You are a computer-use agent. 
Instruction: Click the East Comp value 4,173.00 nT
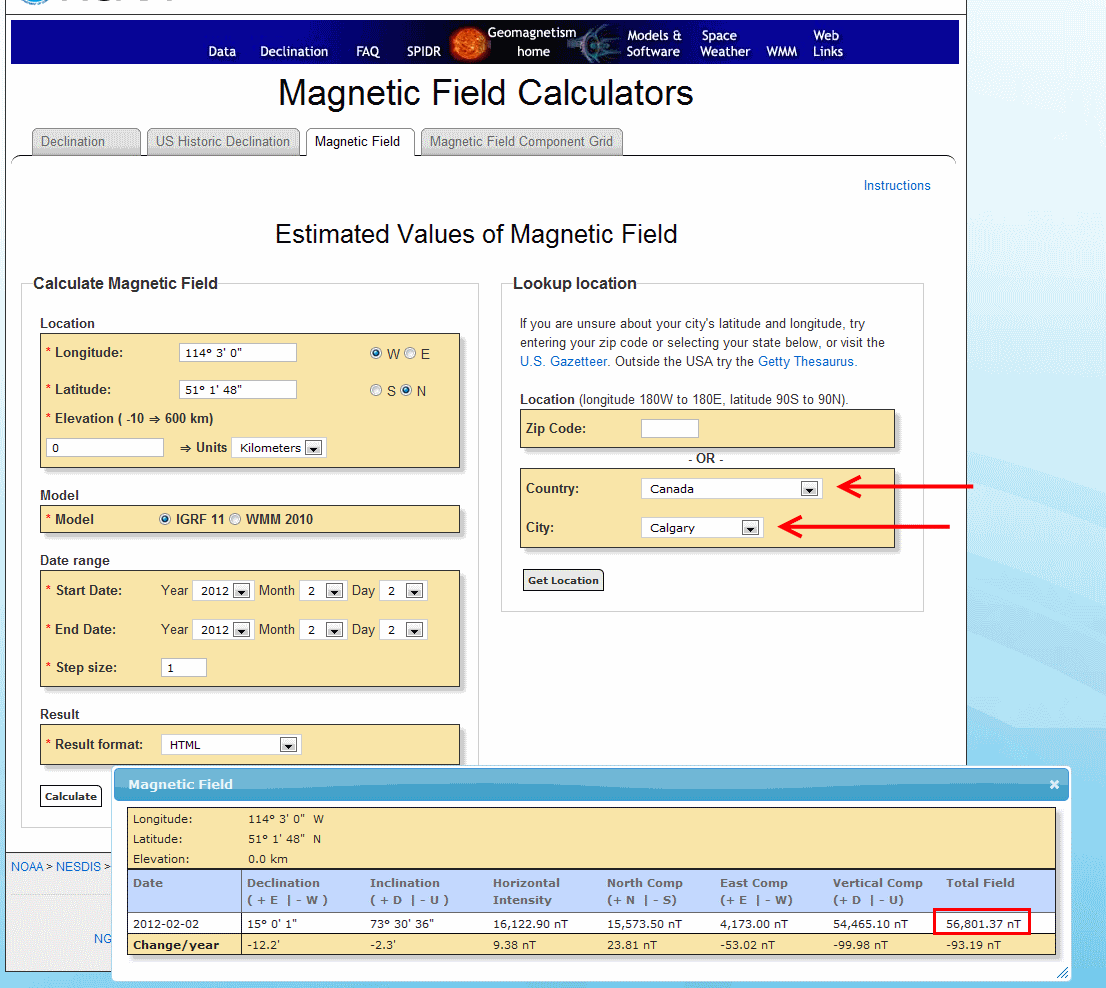[753, 924]
